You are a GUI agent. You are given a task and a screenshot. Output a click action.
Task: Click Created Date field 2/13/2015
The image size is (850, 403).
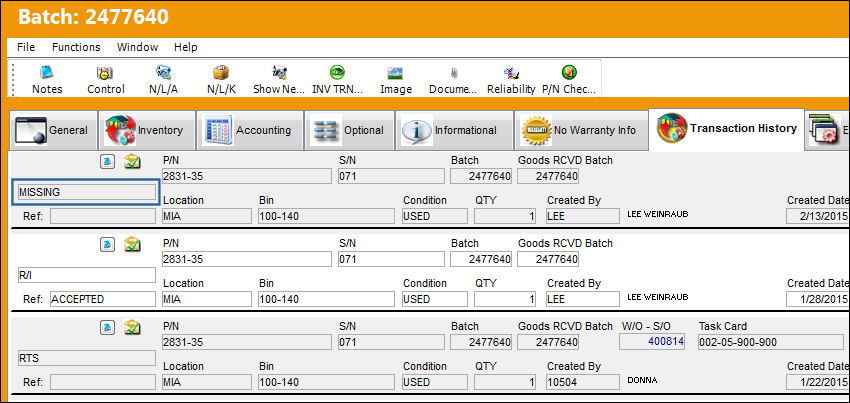[x=818, y=216]
